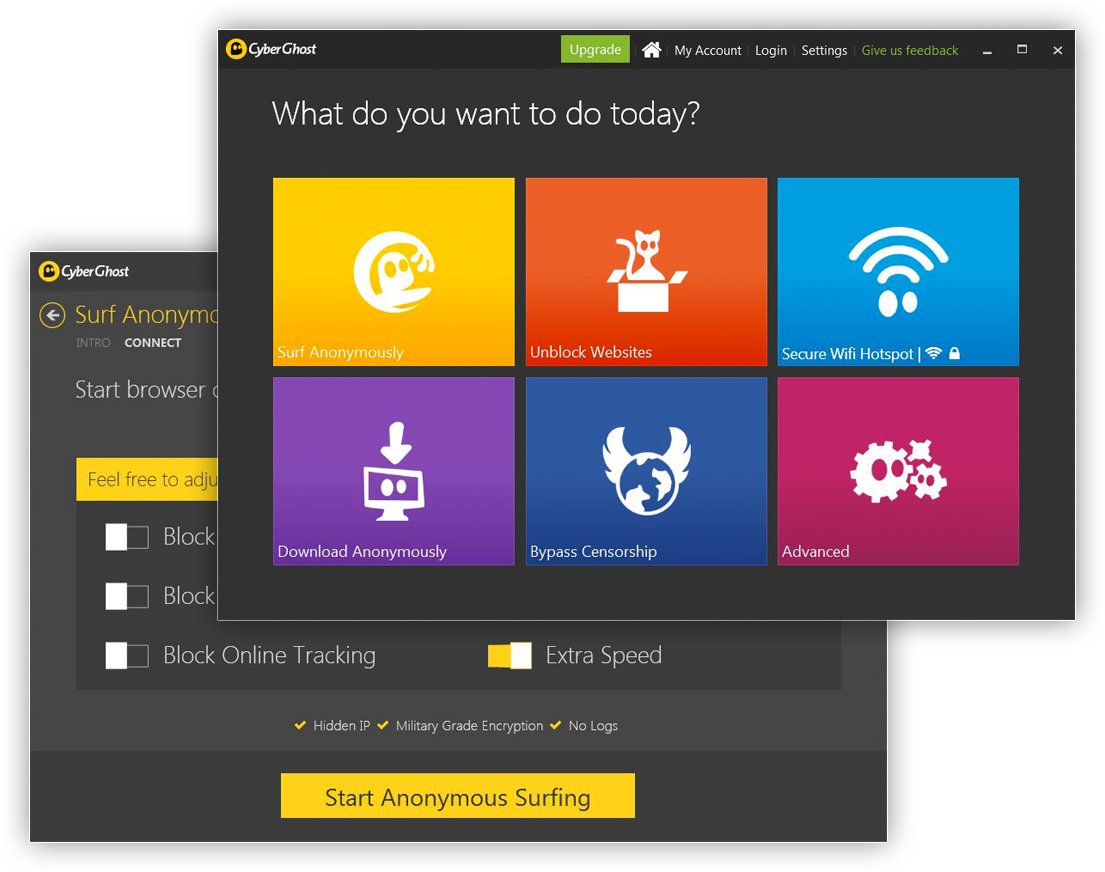Click the Start browser text in back window
Screen dimensions: 1105x872
(147, 390)
